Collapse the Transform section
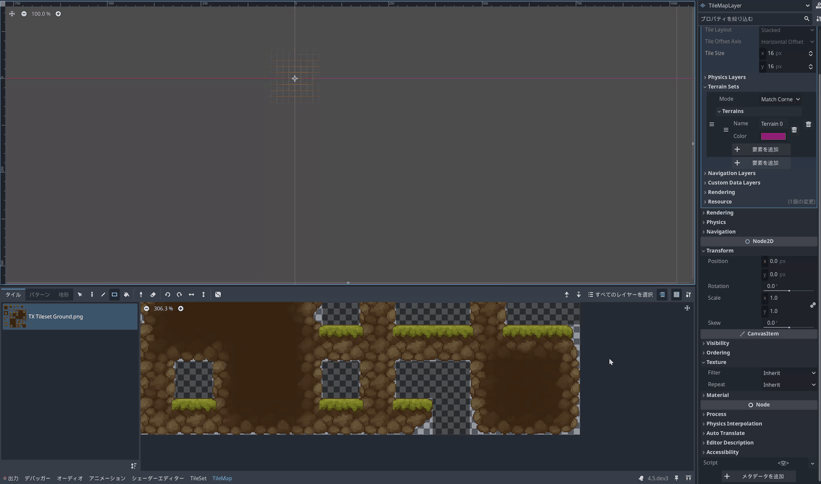This screenshot has height=484, width=821. coord(719,250)
